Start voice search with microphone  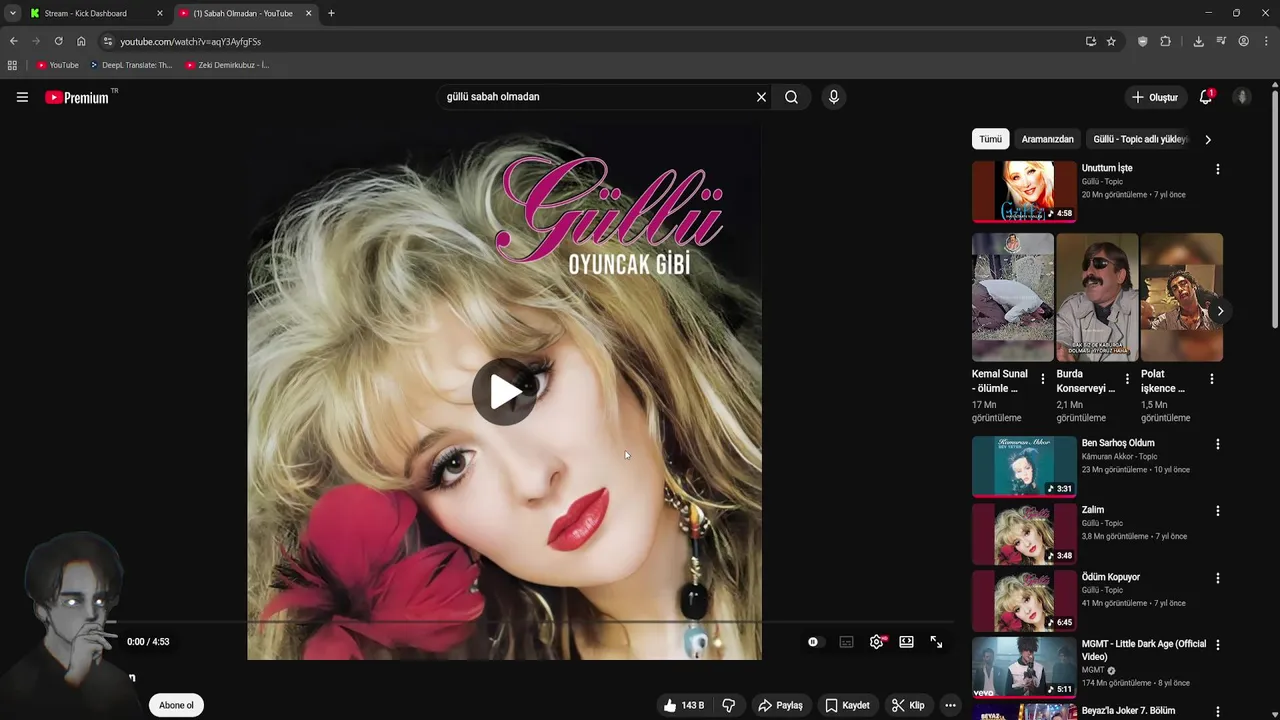click(x=833, y=97)
